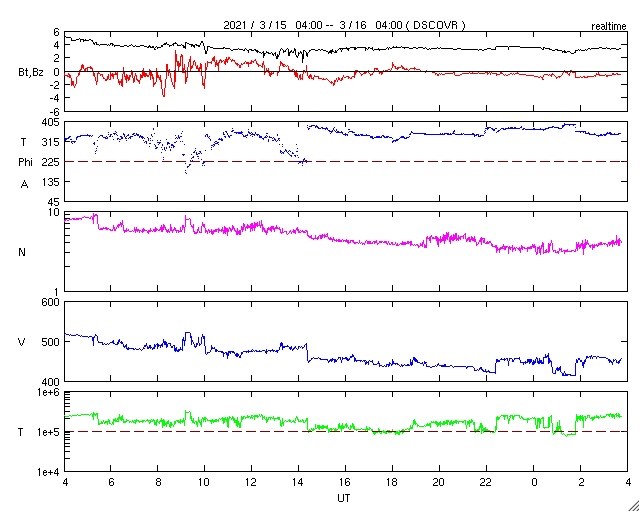Click the "20" hour tick on the UT axis

439,483
